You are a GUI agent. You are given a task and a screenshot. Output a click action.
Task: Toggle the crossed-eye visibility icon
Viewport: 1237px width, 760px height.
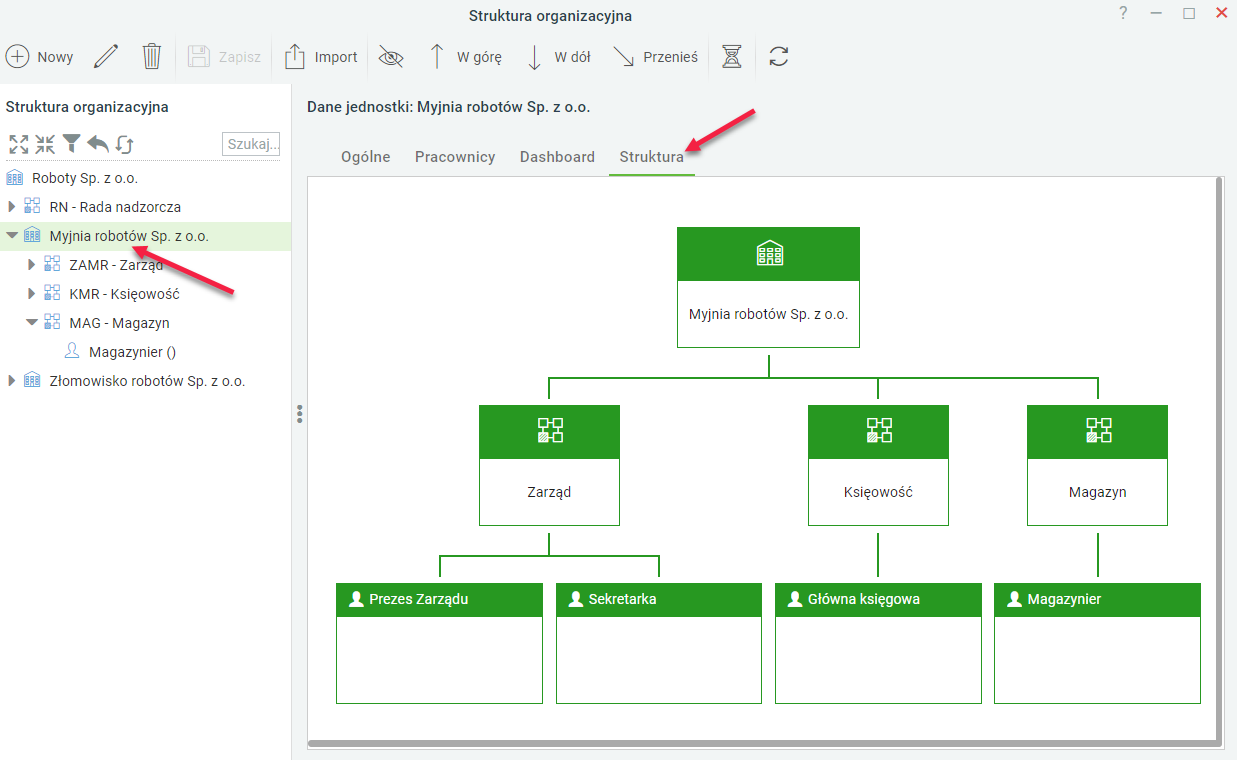391,57
